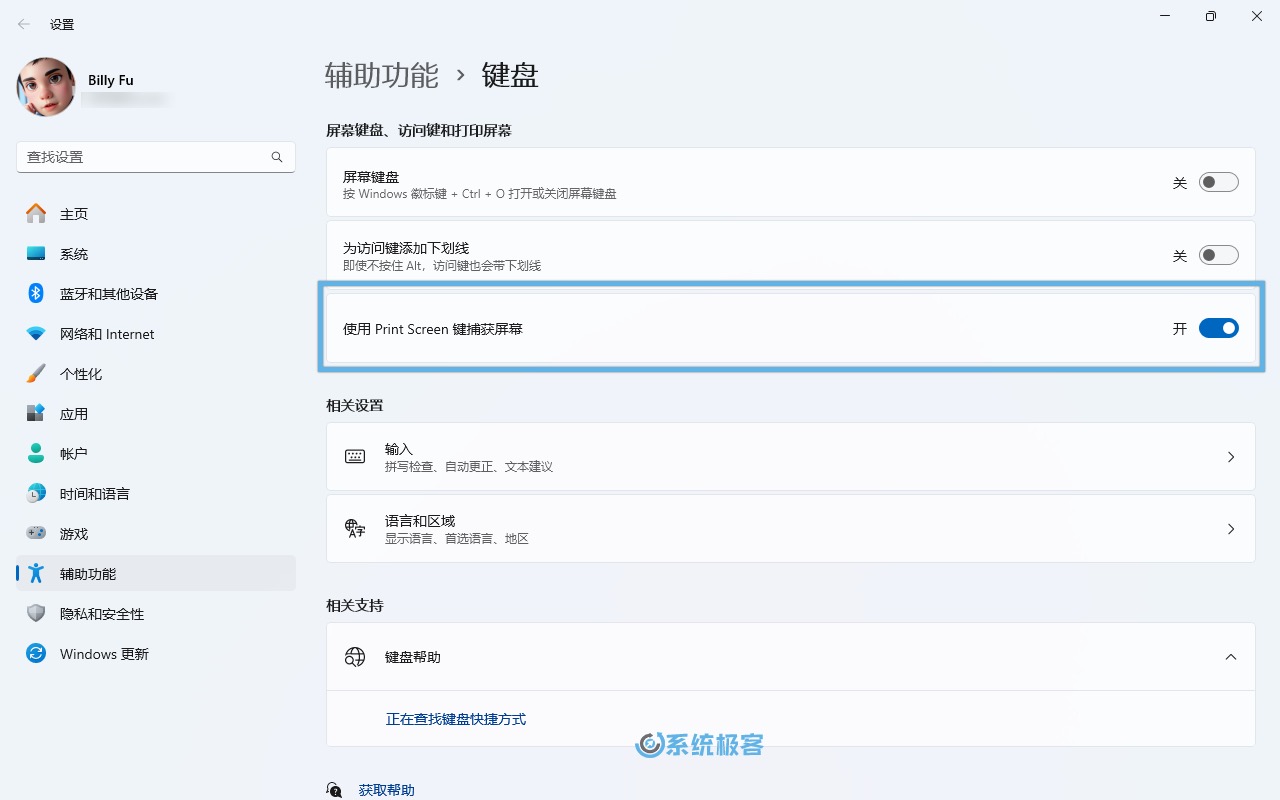Screen dimensions: 1280x800
Task: Click the 获取帮助 link
Action: pos(386,790)
